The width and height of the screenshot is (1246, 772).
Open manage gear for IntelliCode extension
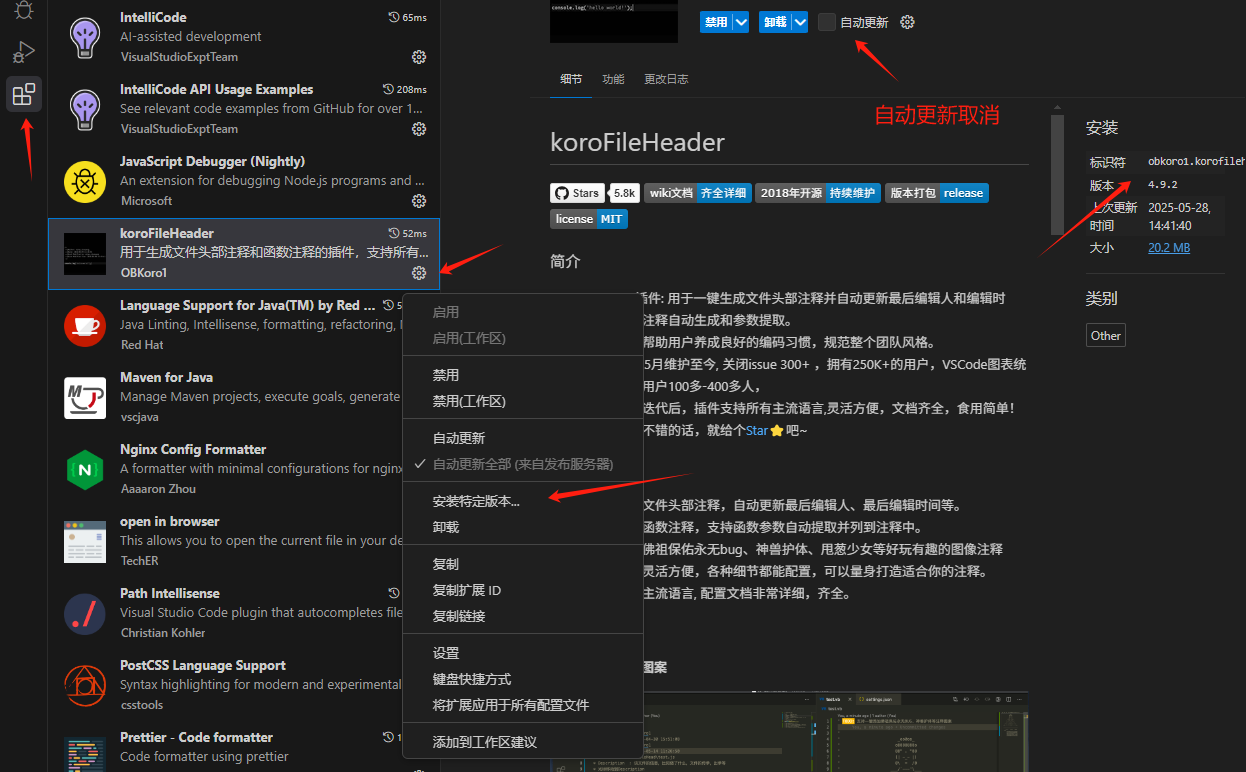coord(419,57)
